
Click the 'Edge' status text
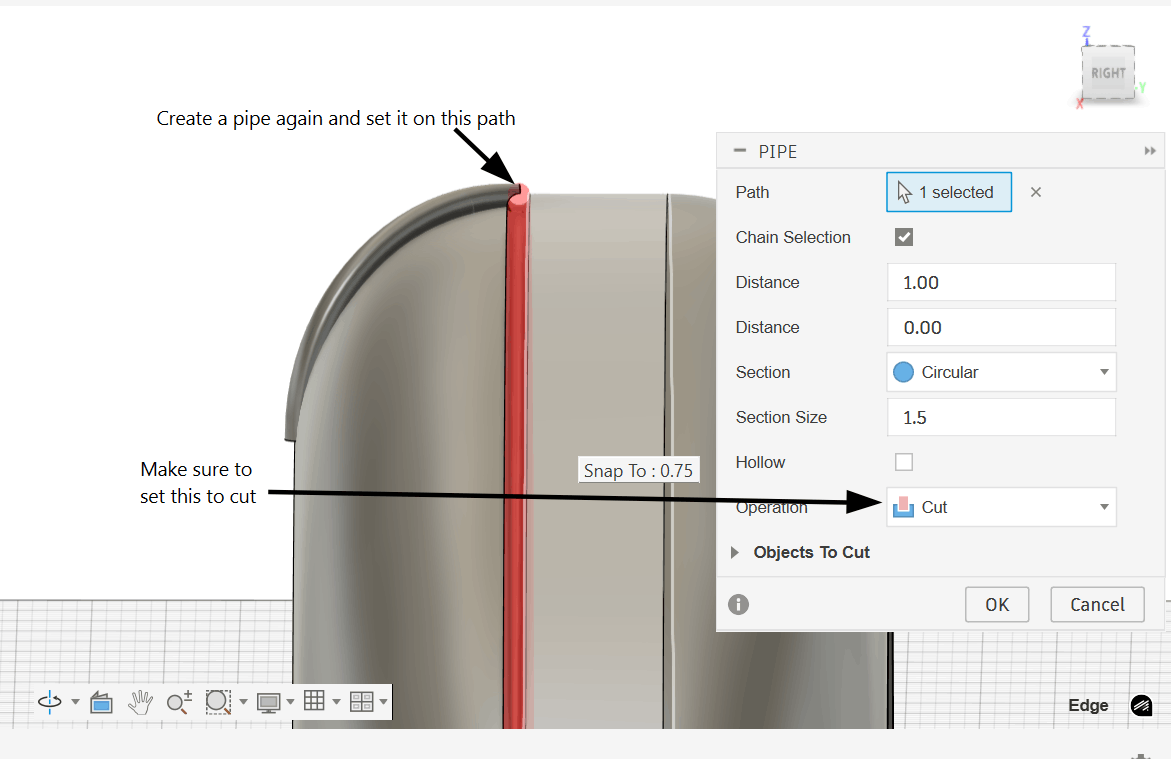[1088, 705]
